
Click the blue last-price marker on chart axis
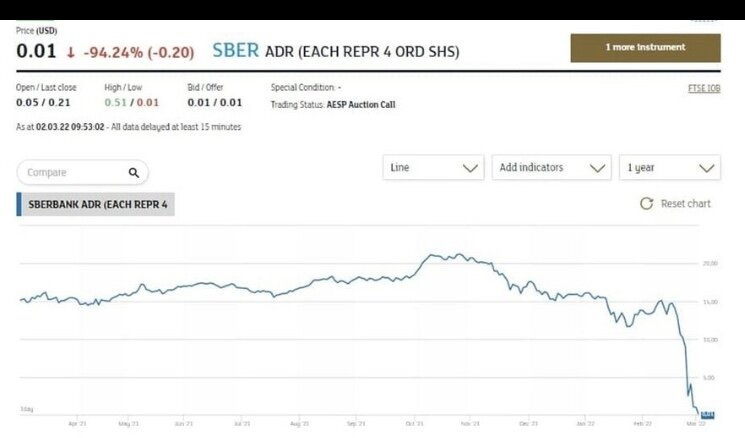707,415
